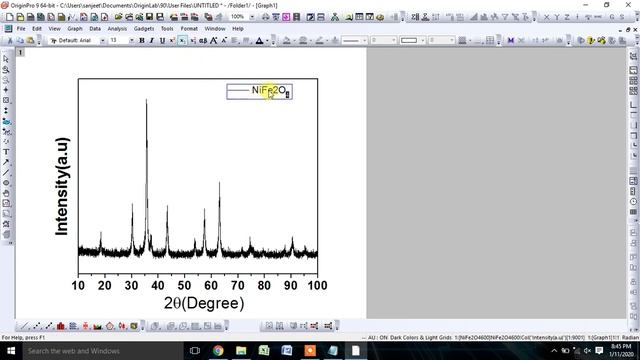This screenshot has height=360, width=640.
Task: Open the purple M mask tool
Action: coord(510,40)
